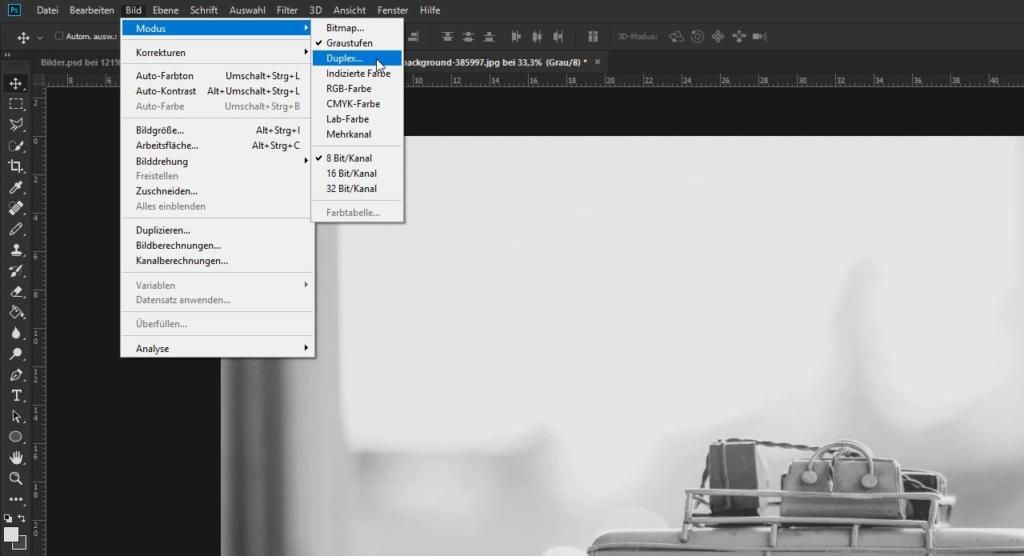Select the Move tool in the toolbox
The width and height of the screenshot is (1024, 556).
[x=16, y=83]
